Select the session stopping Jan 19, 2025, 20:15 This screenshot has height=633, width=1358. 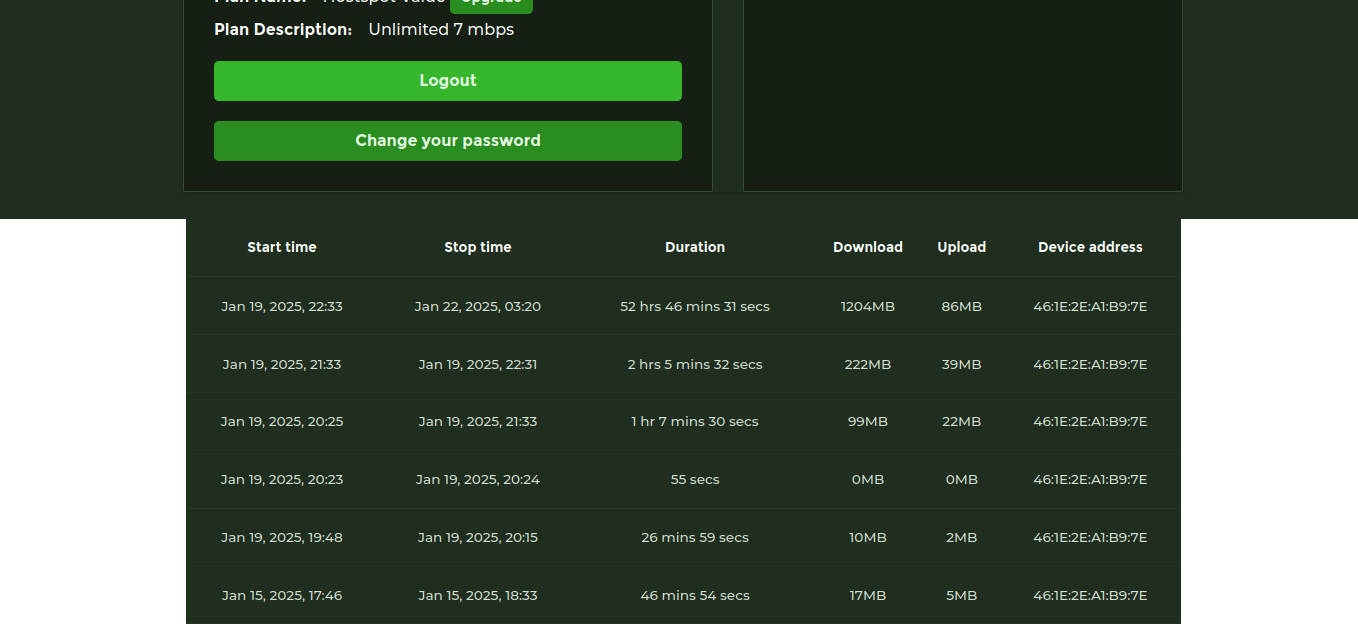(477, 537)
